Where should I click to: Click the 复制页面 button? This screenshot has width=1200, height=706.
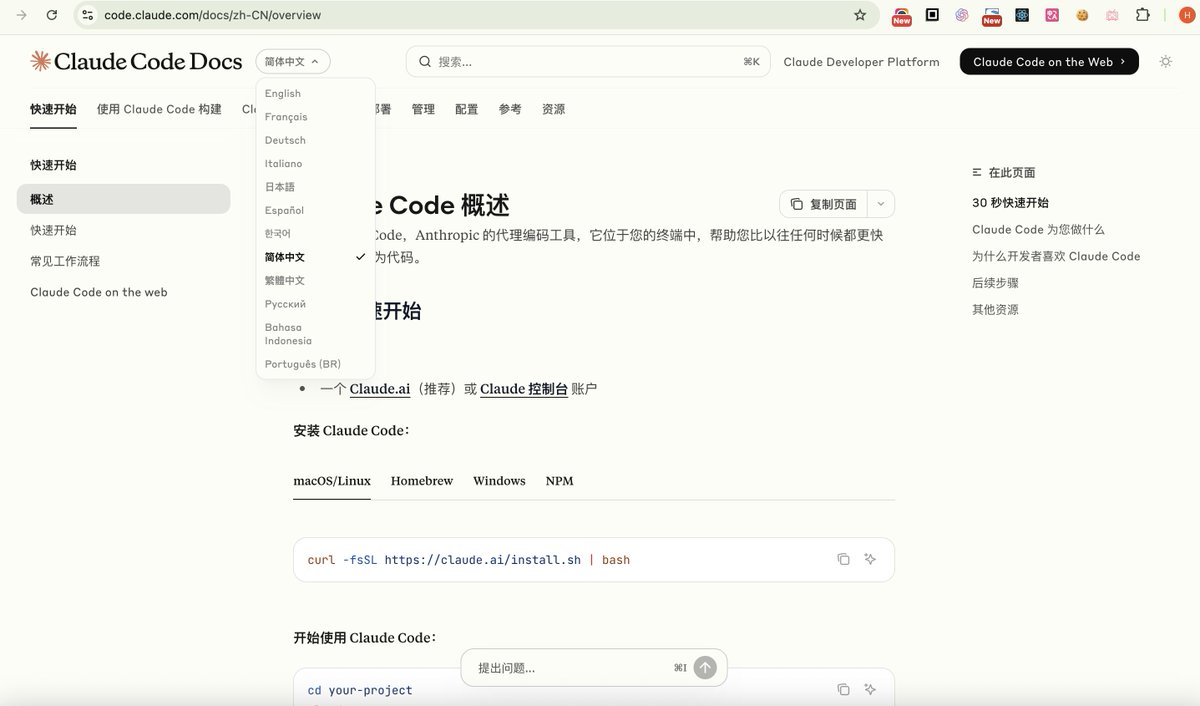(x=824, y=204)
